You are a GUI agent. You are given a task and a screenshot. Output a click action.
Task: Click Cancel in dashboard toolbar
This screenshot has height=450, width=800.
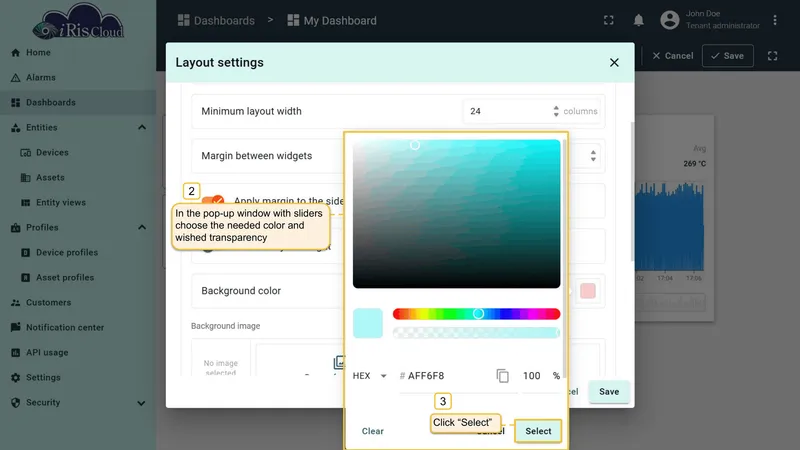click(672, 56)
